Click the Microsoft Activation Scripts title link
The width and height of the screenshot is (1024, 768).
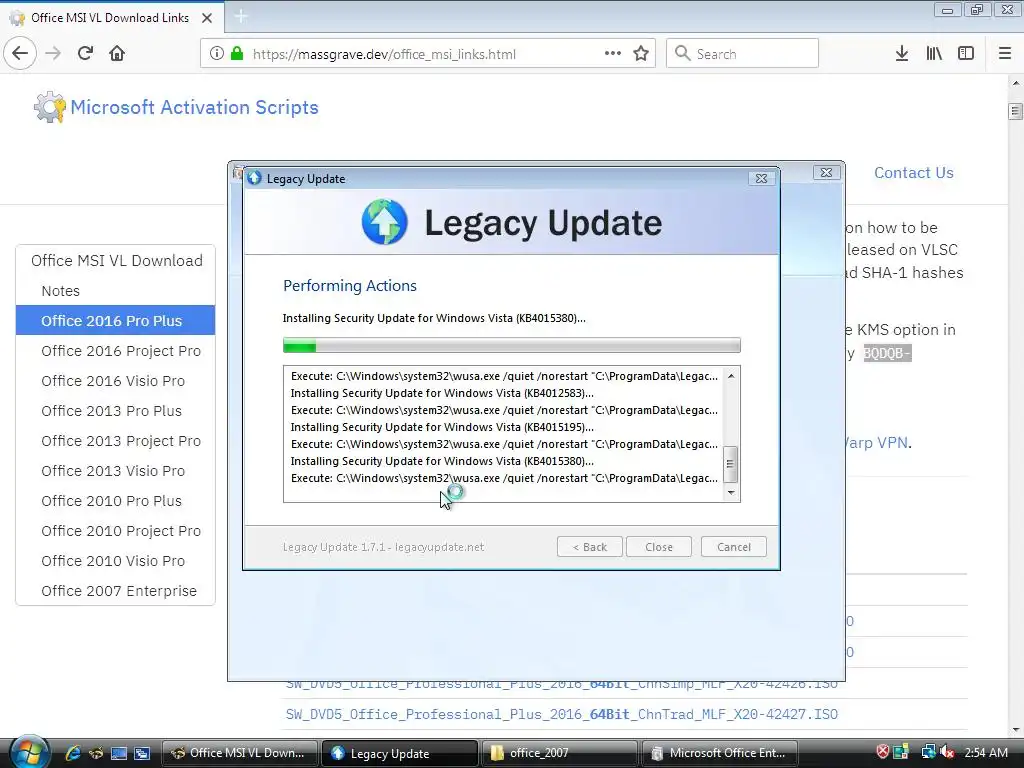195,107
